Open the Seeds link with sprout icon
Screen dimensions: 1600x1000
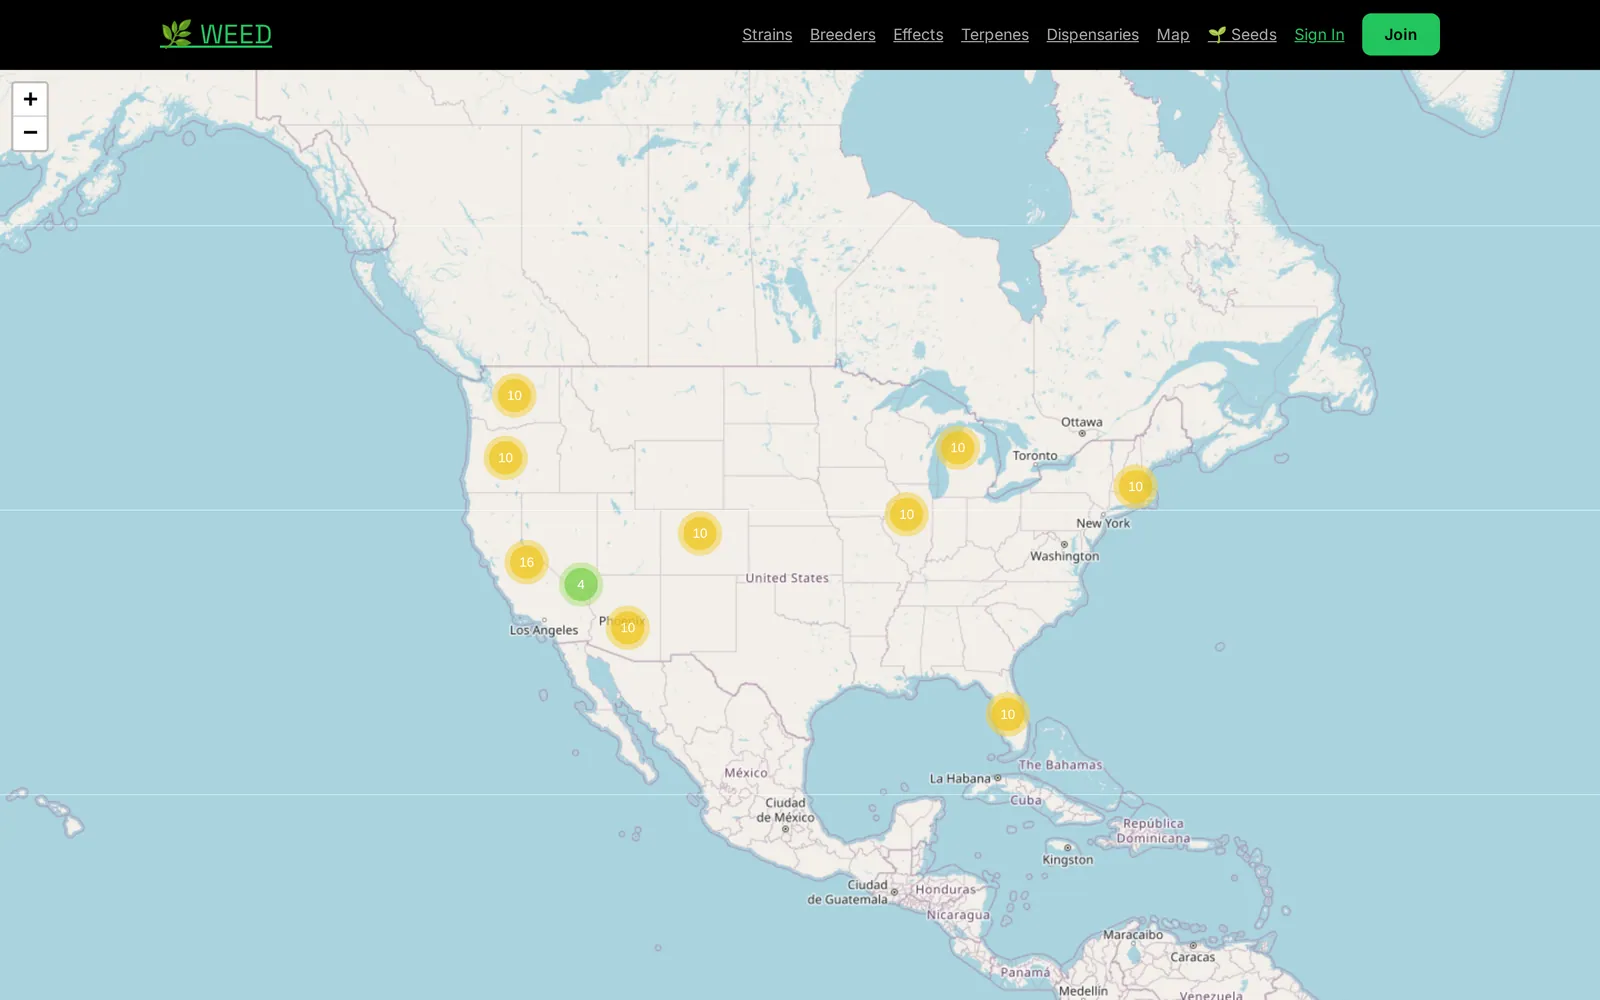[x=1242, y=34]
